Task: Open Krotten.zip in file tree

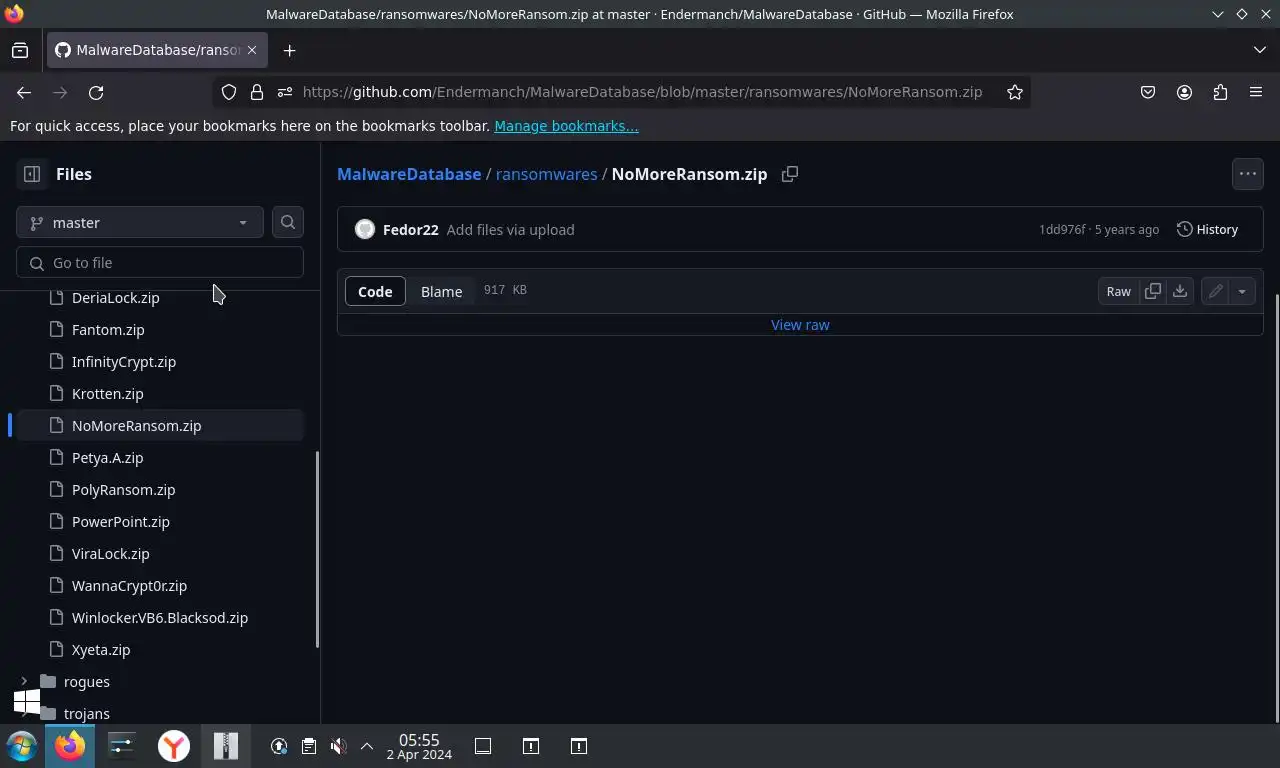Action: 108,394
